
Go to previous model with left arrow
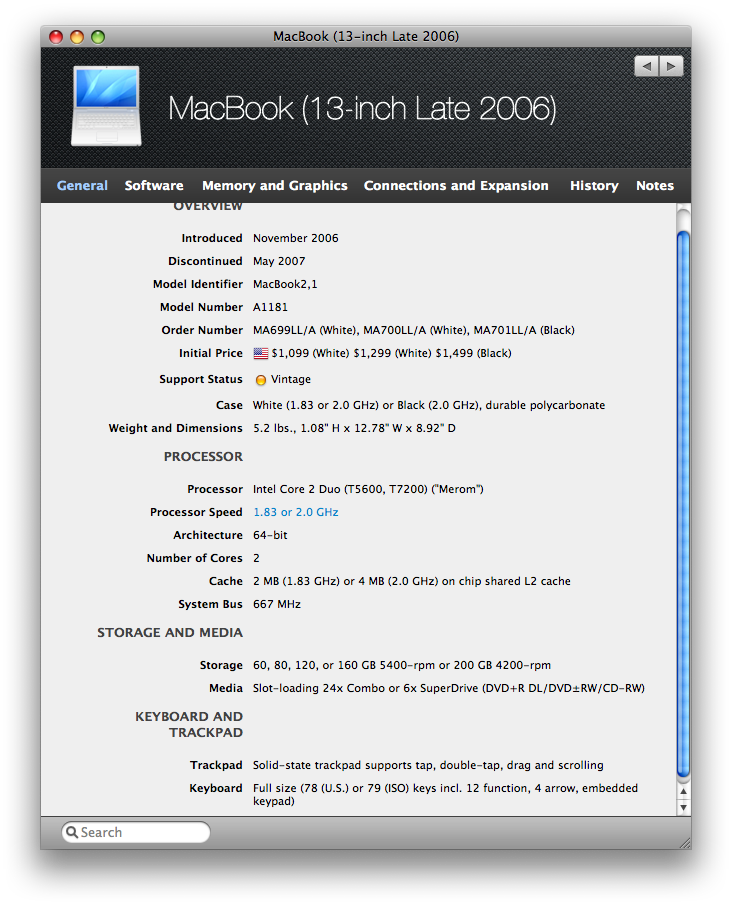tap(647, 66)
